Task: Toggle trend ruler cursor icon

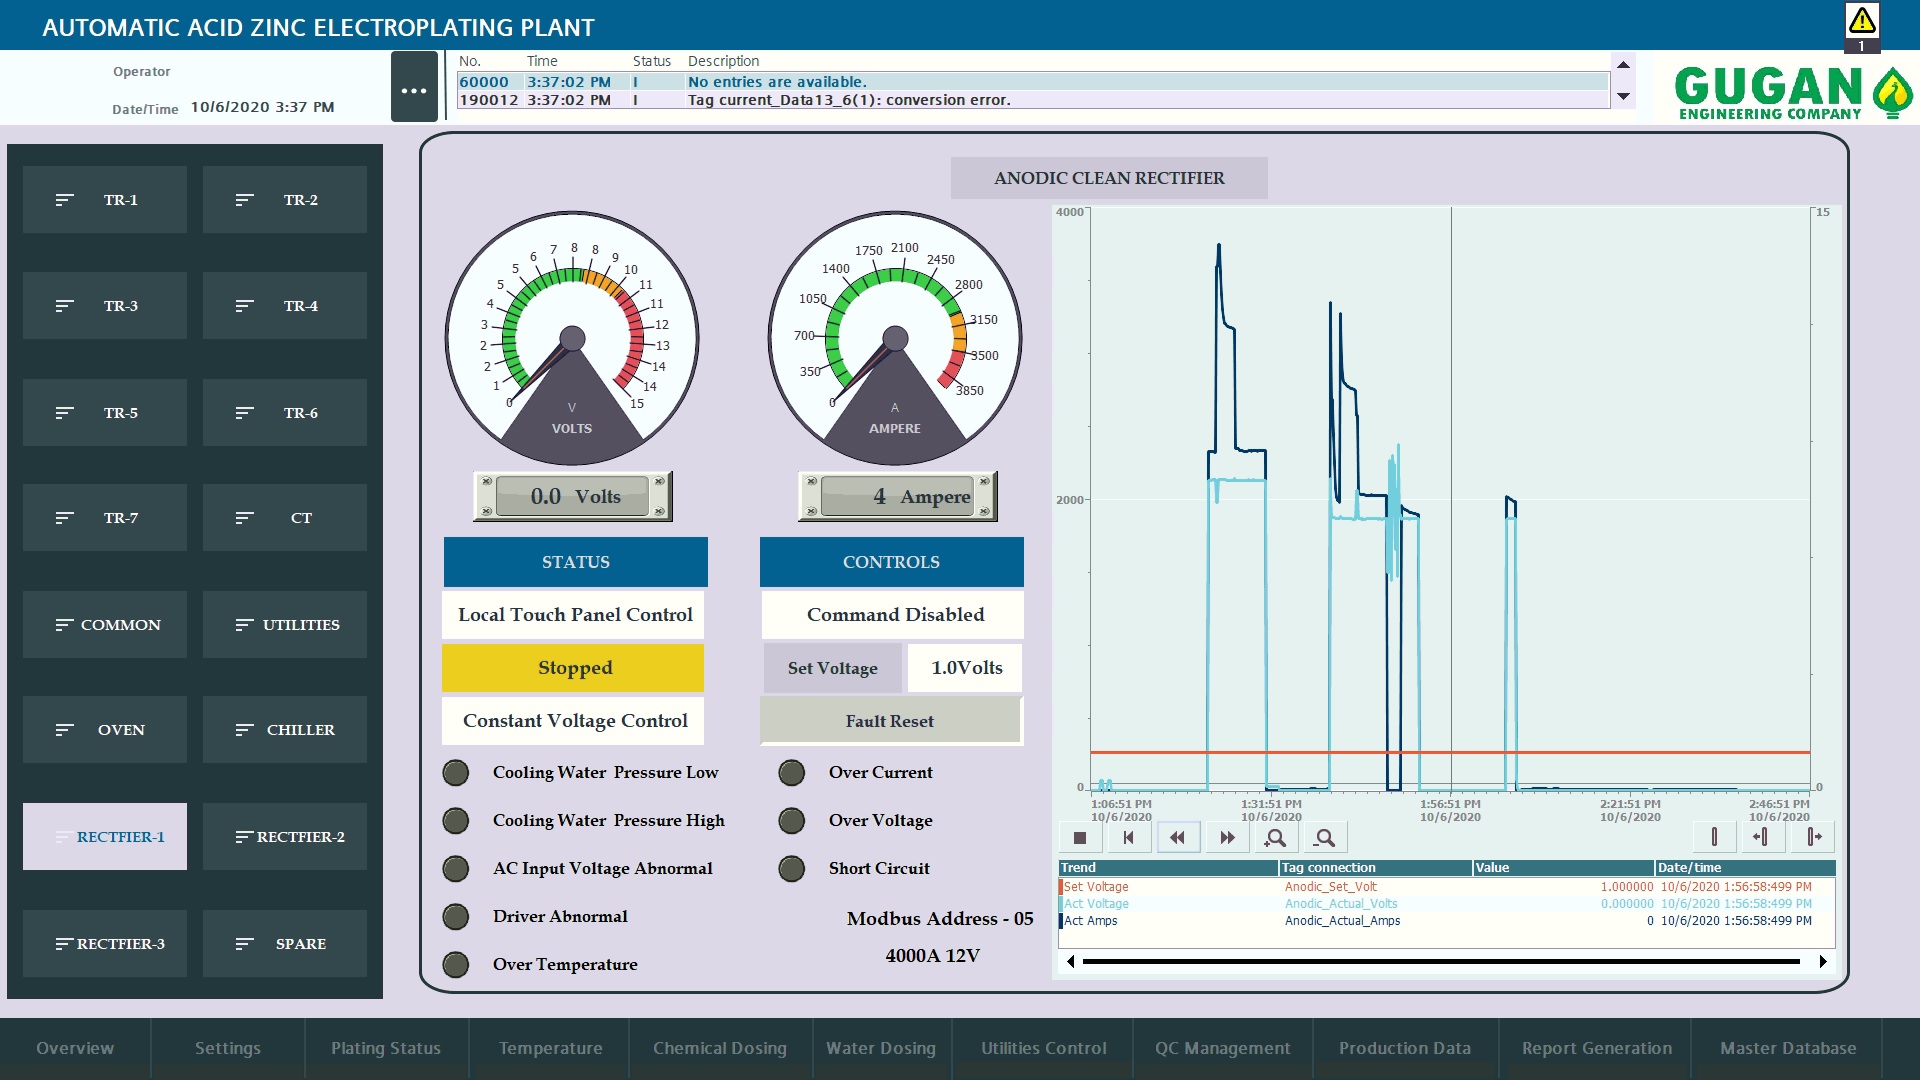Action: (1714, 837)
